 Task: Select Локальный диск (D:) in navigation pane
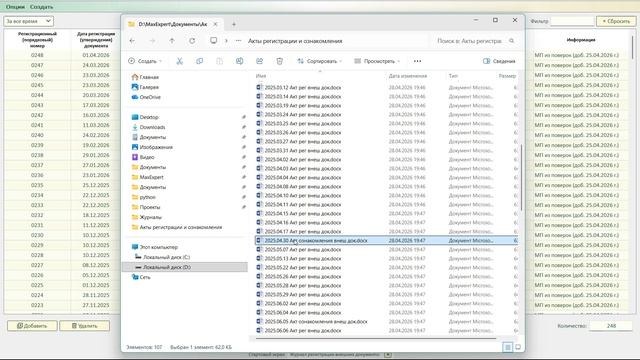(185, 267)
